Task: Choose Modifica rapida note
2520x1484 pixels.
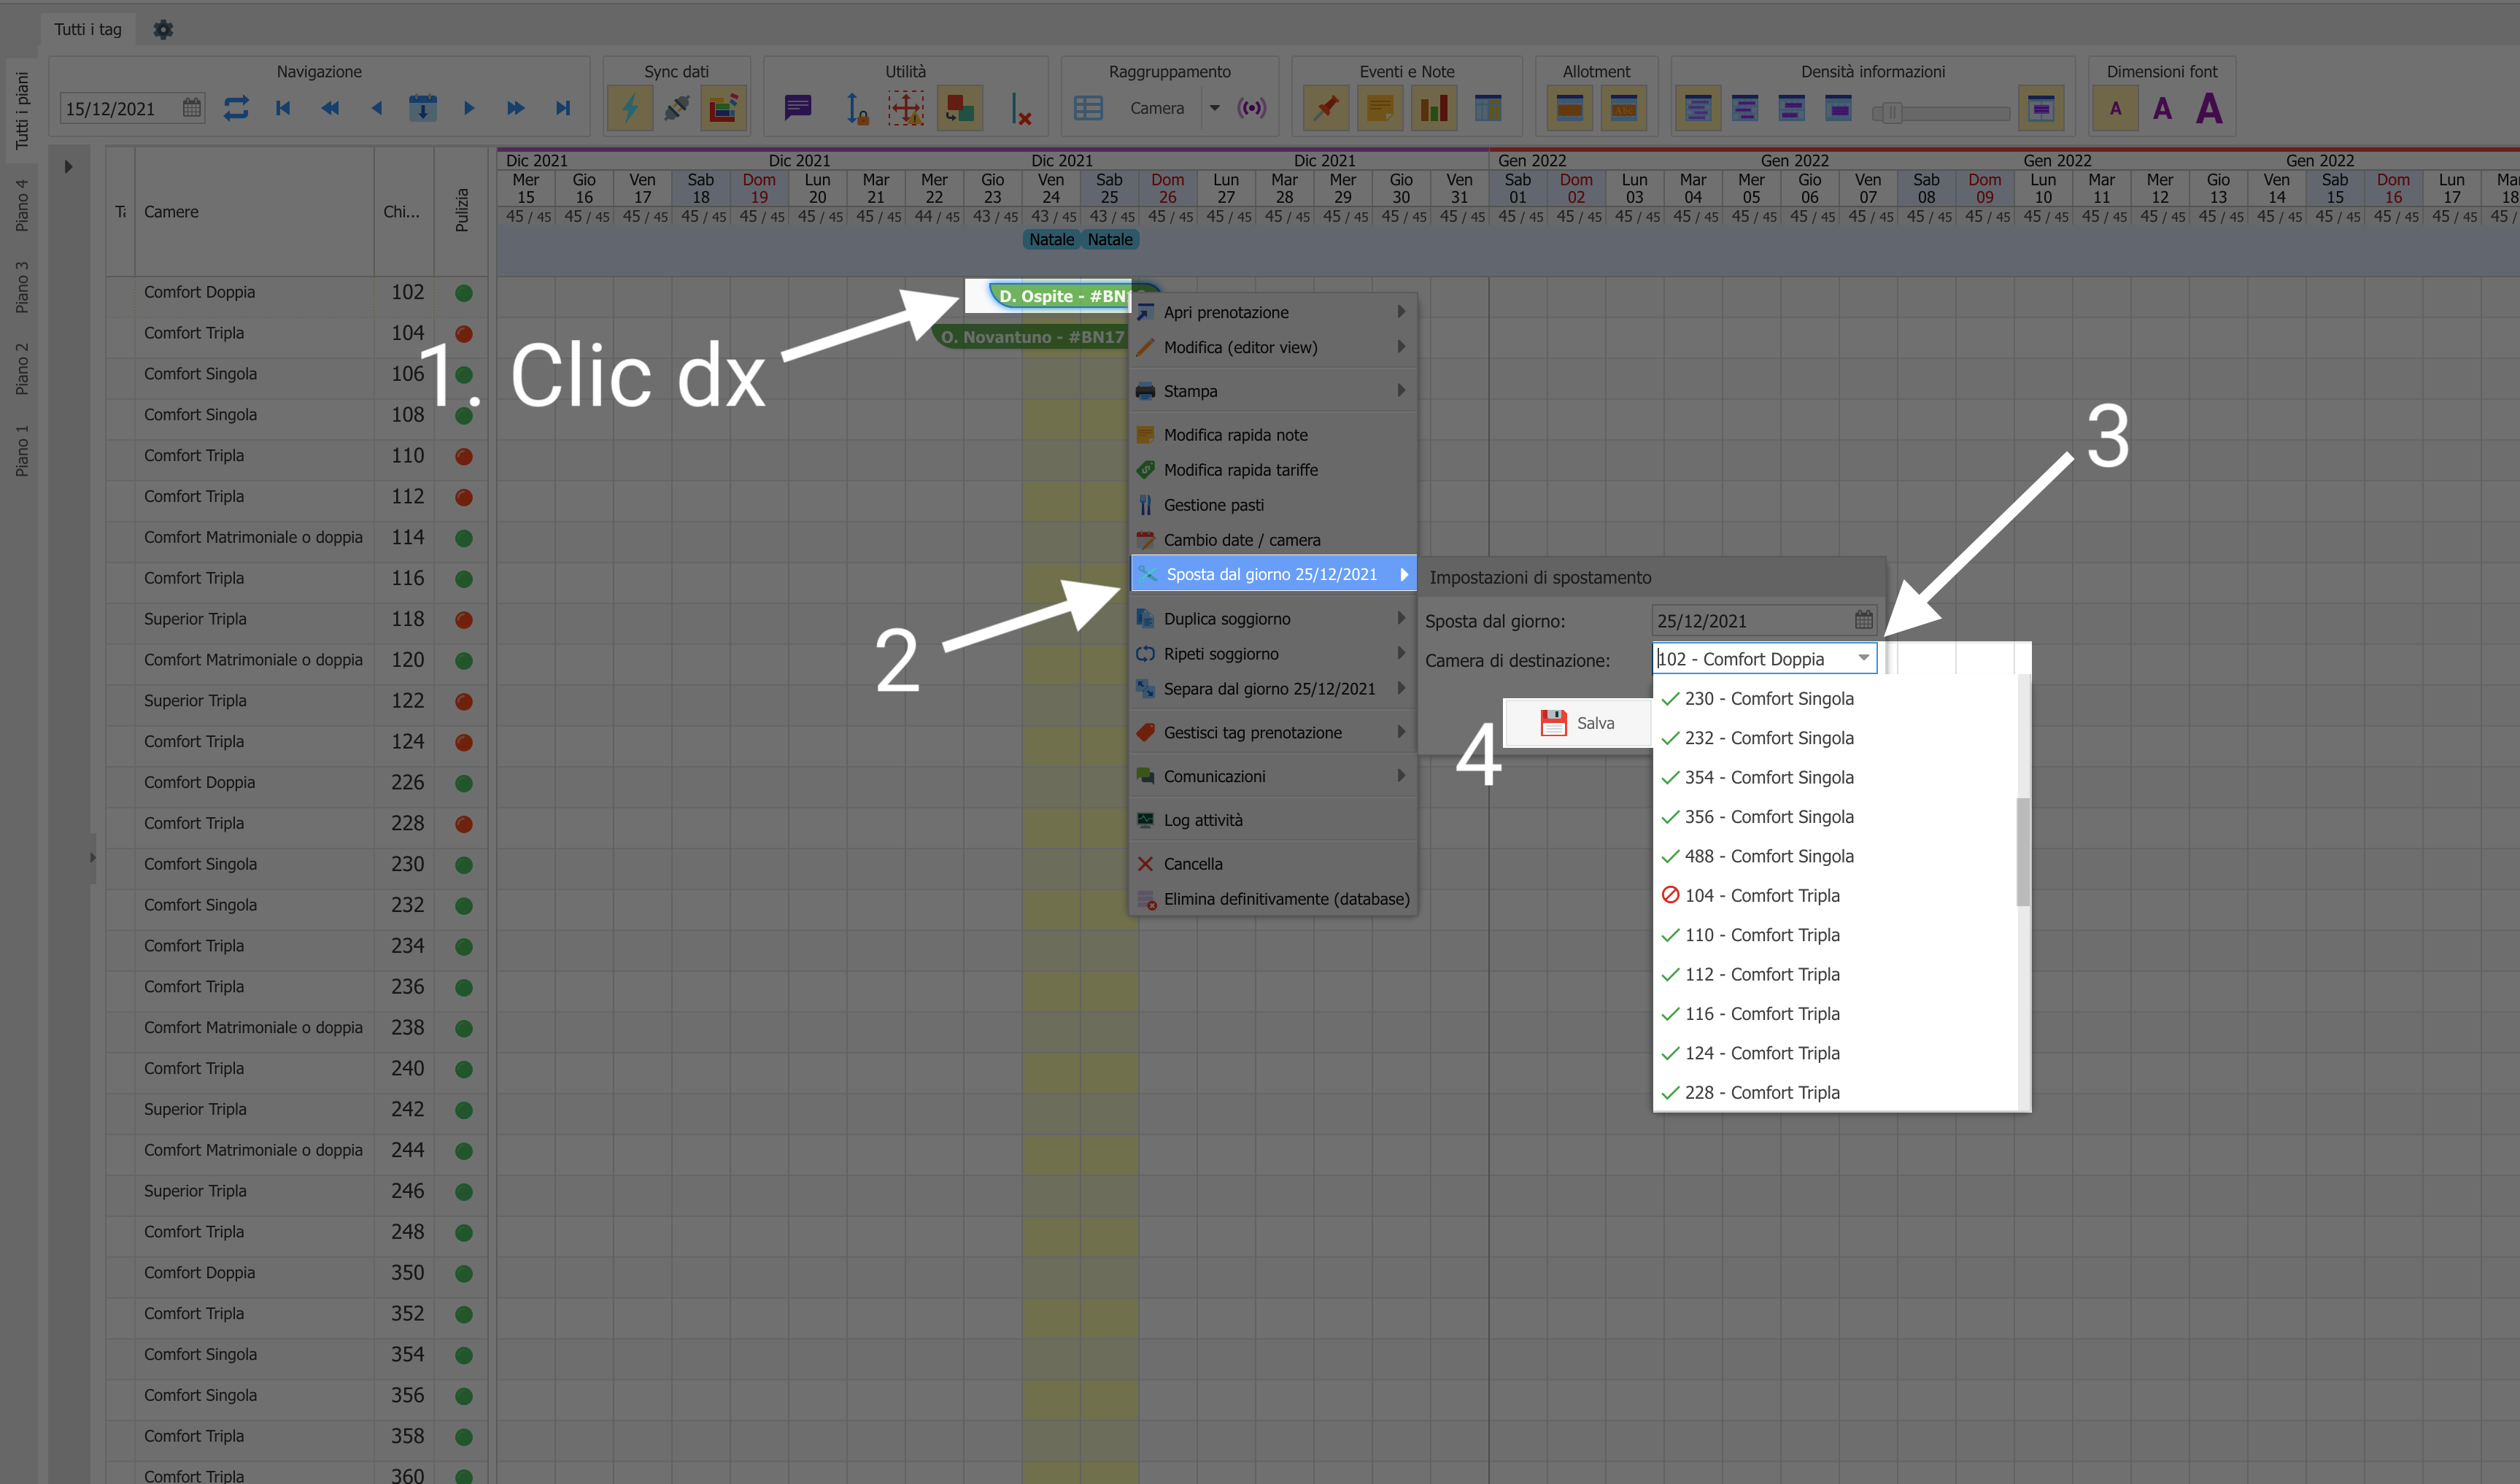Action: pos(1273,435)
